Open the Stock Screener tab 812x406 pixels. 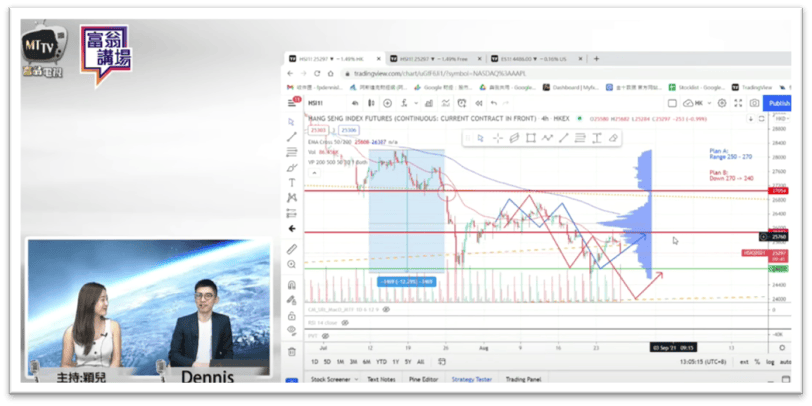point(330,380)
